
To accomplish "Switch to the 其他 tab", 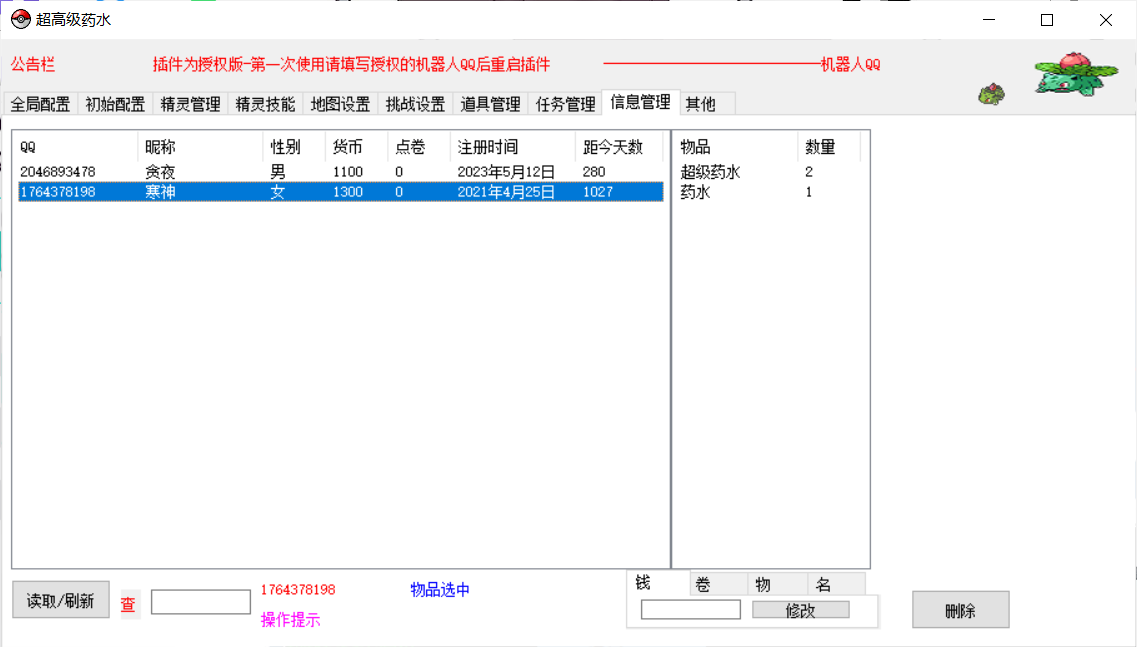I will point(700,104).
